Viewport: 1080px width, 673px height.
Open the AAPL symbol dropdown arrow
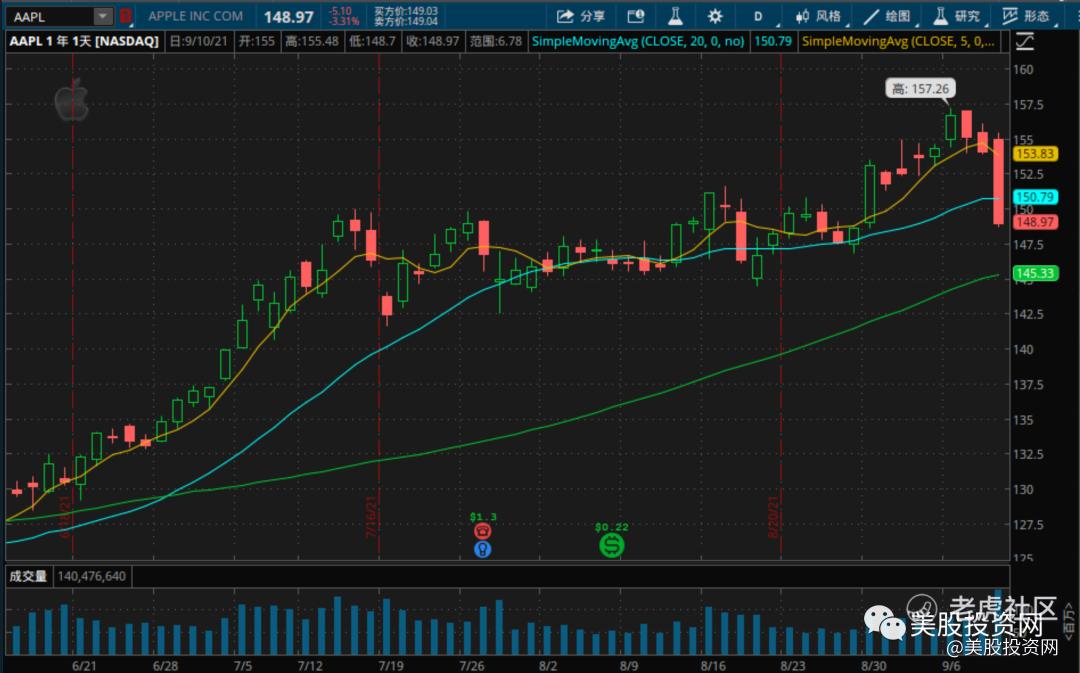pyautogui.click(x=103, y=16)
